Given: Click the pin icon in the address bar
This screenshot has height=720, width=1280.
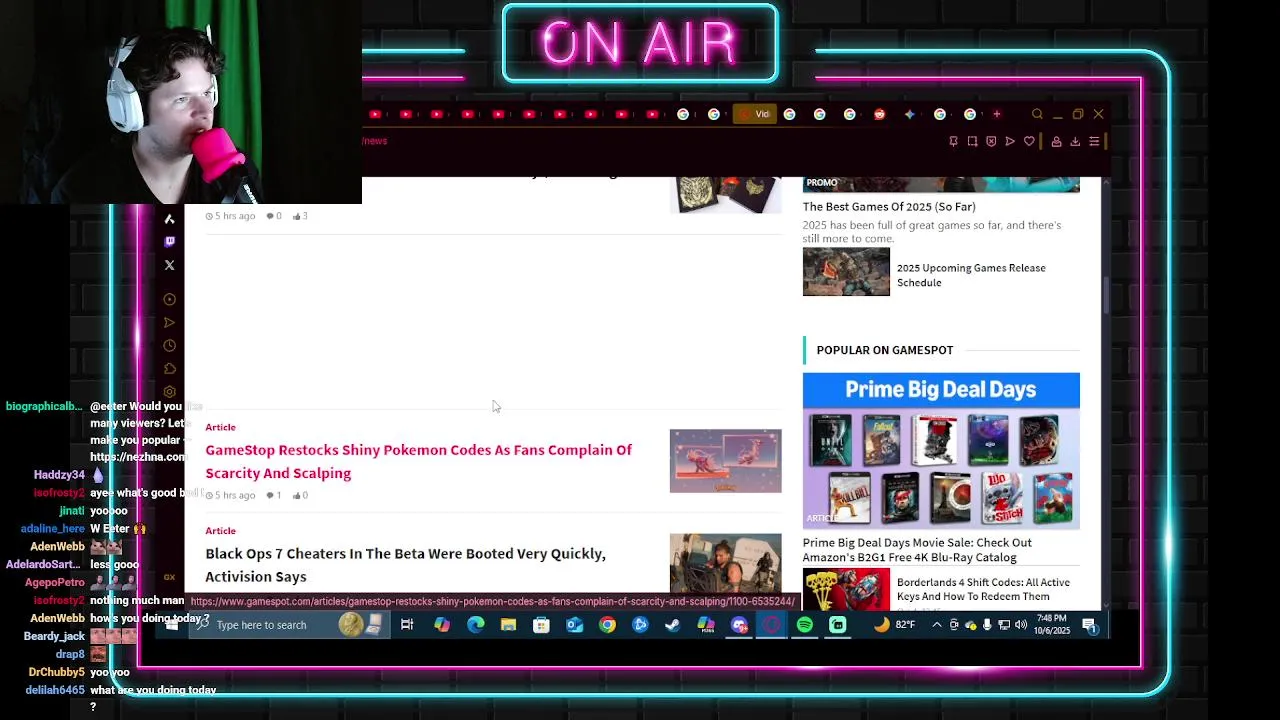Looking at the screenshot, I should [953, 141].
